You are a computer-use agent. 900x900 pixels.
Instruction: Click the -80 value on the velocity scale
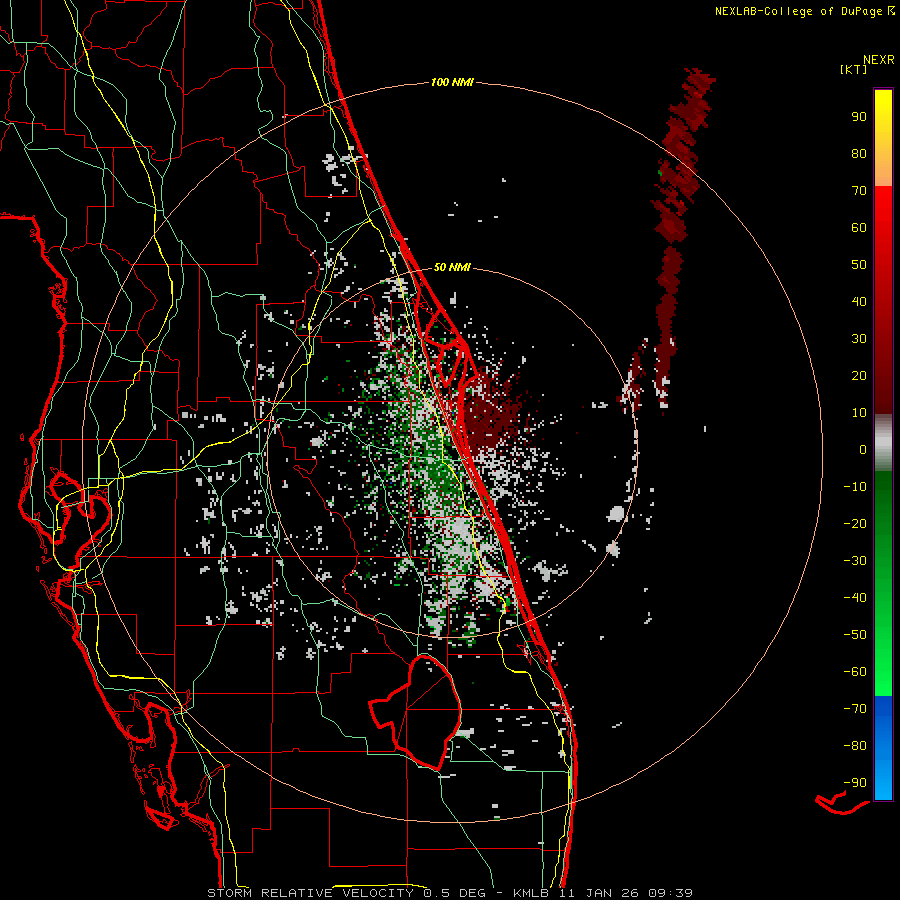click(855, 746)
